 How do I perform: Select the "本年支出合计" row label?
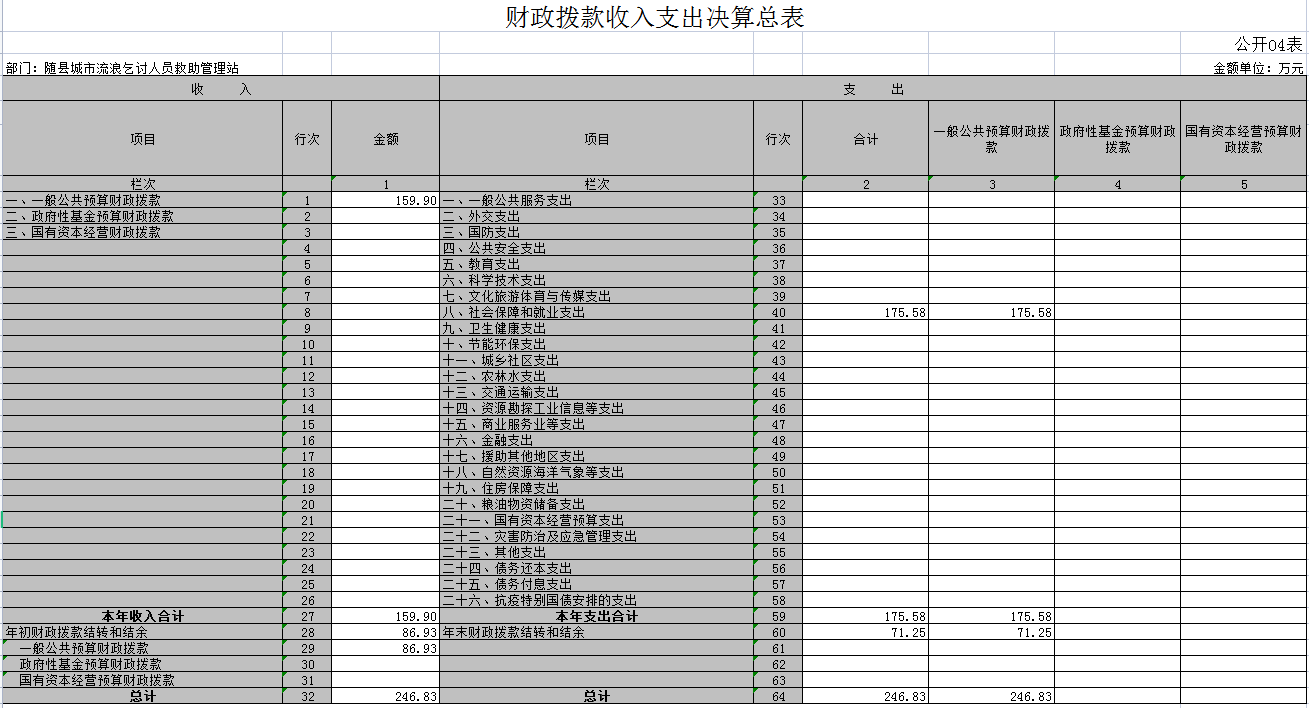pyautogui.click(x=597, y=616)
